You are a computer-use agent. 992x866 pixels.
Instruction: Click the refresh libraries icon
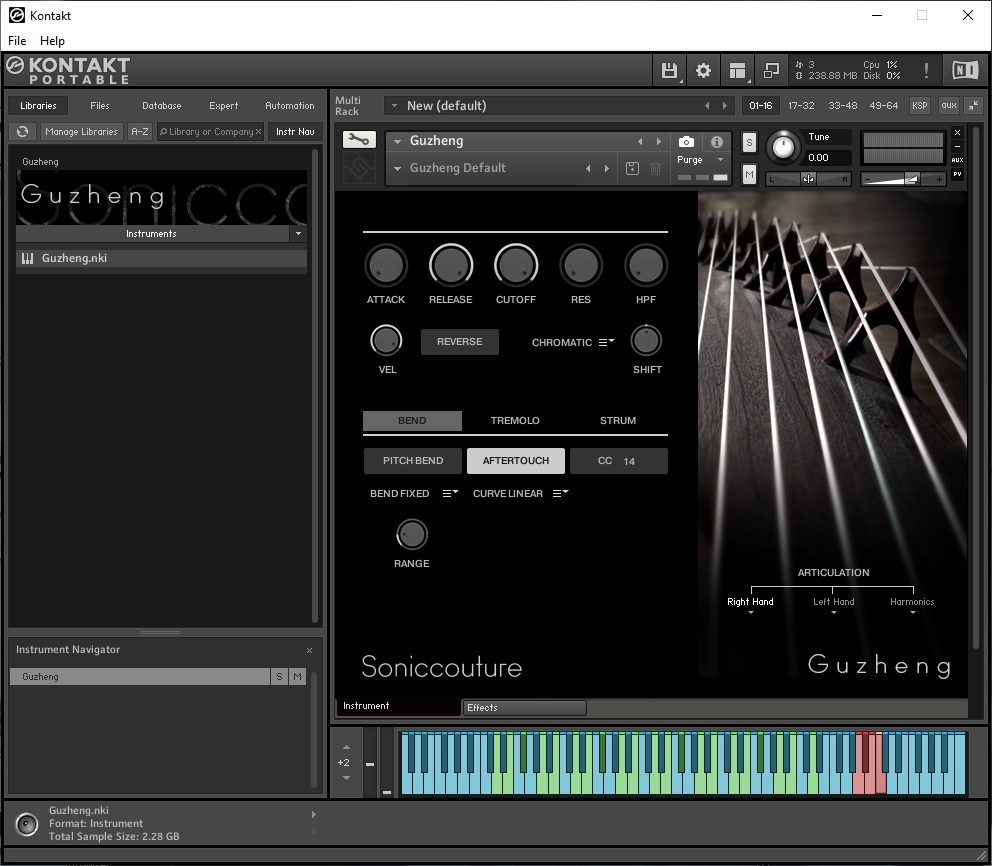(23, 132)
